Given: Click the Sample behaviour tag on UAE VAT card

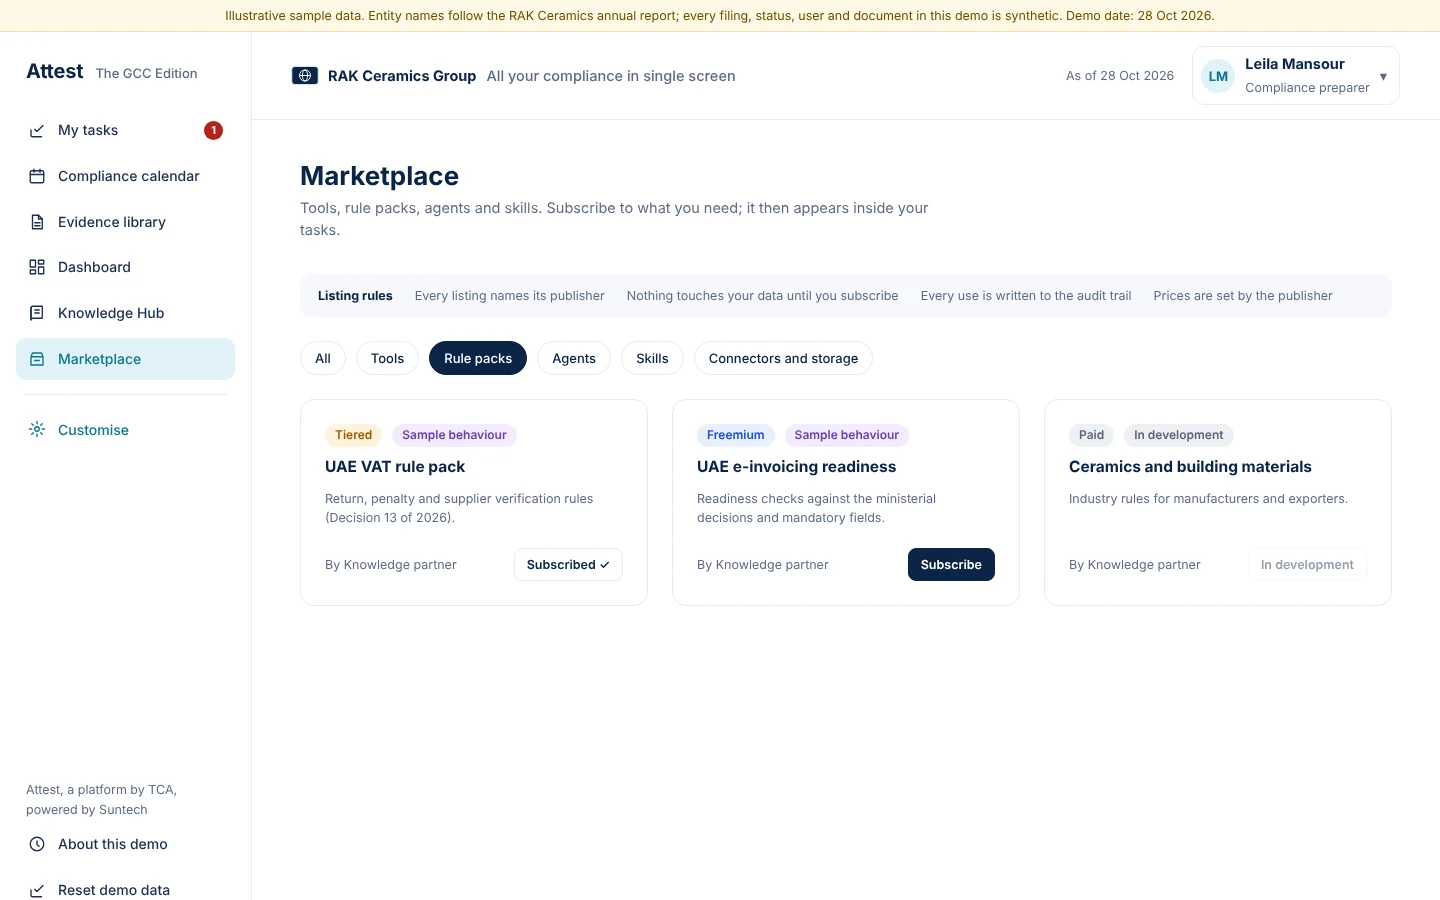Looking at the screenshot, I should (454, 435).
